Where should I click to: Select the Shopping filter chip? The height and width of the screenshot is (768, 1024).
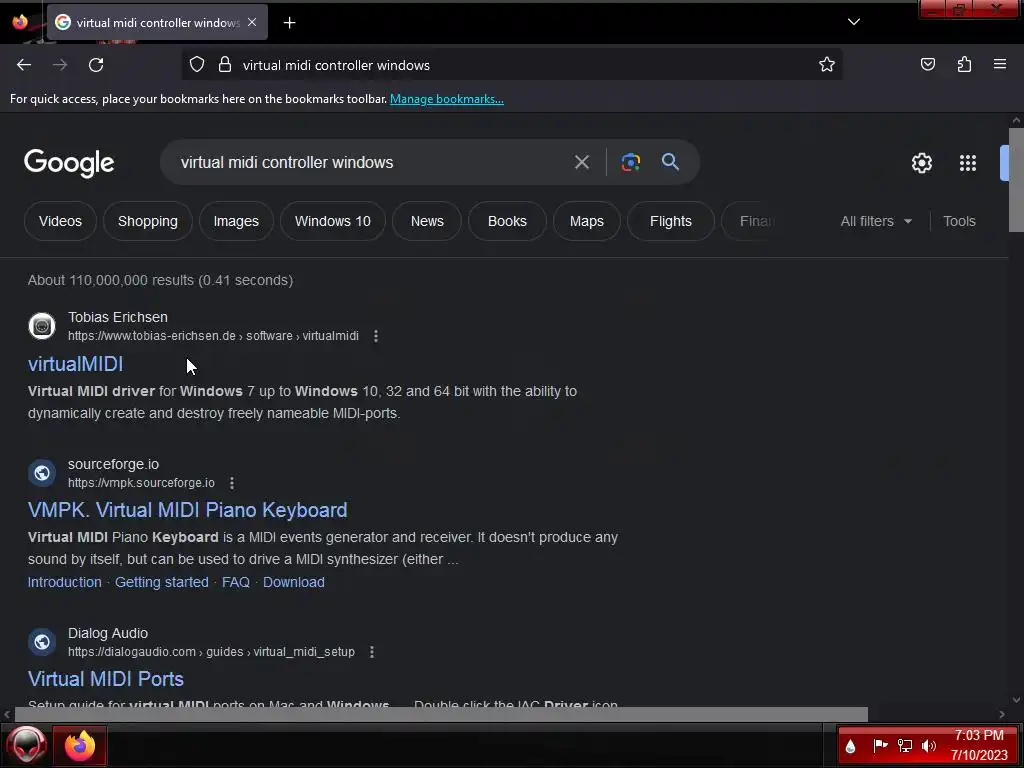(148, 221)
